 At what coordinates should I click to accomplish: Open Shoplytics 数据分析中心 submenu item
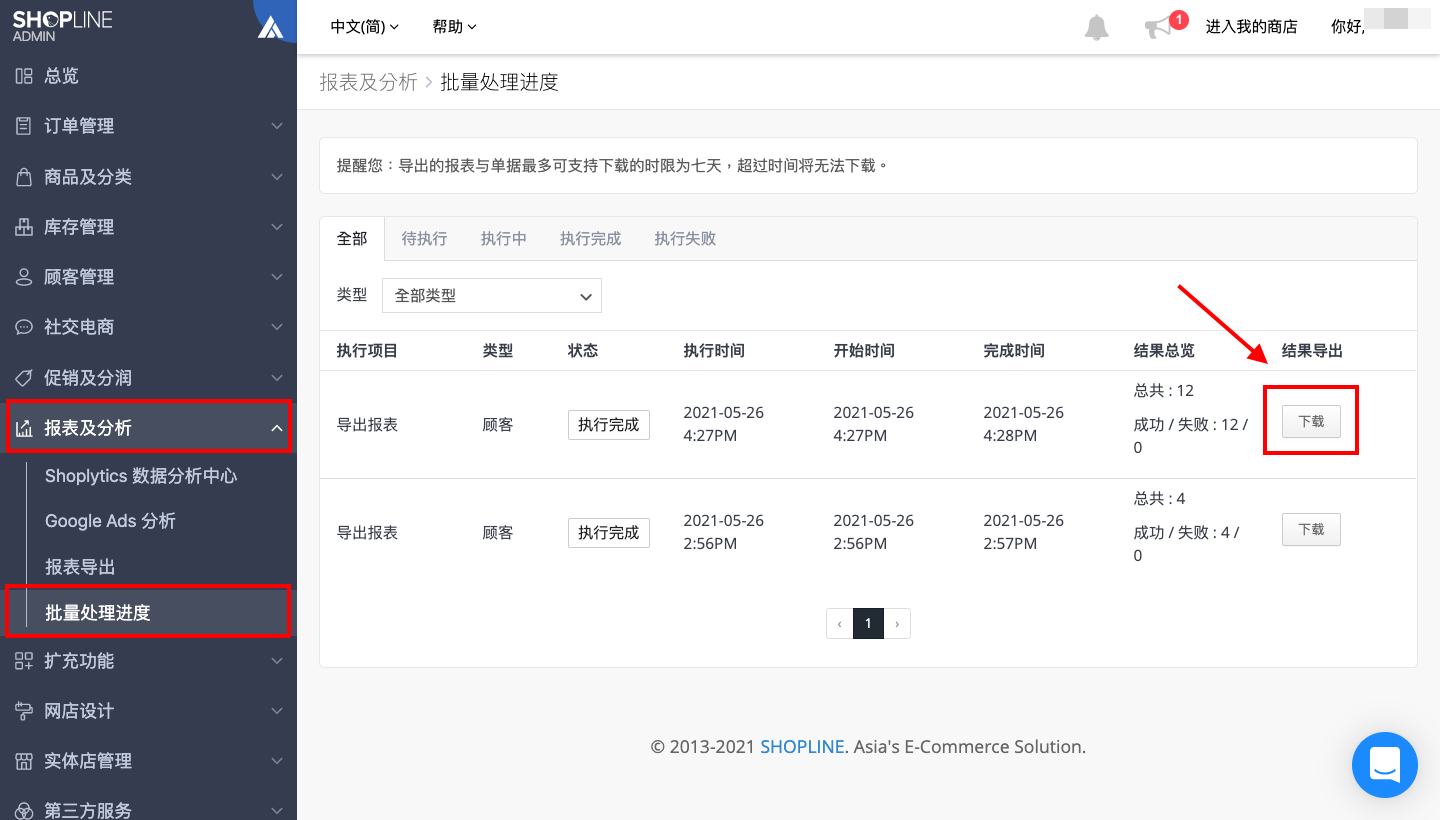(141, 476)
